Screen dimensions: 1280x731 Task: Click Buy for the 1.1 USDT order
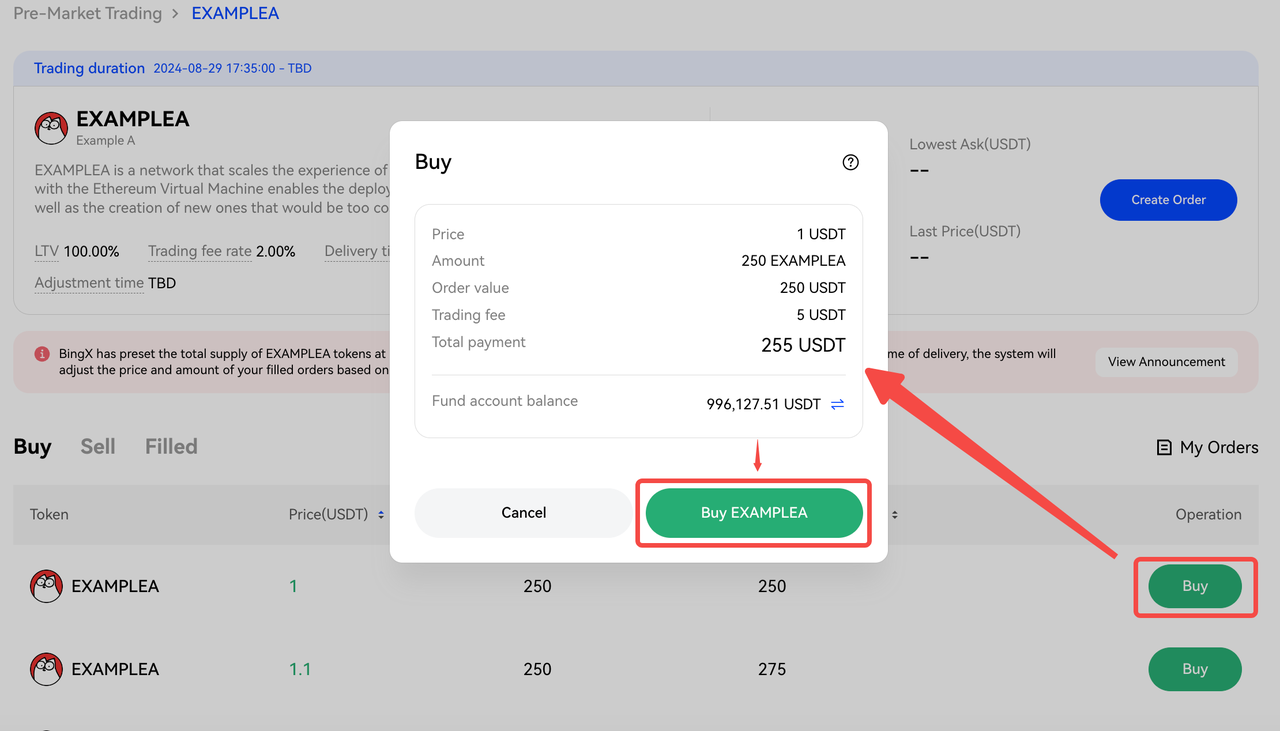tap(1195, 669)
